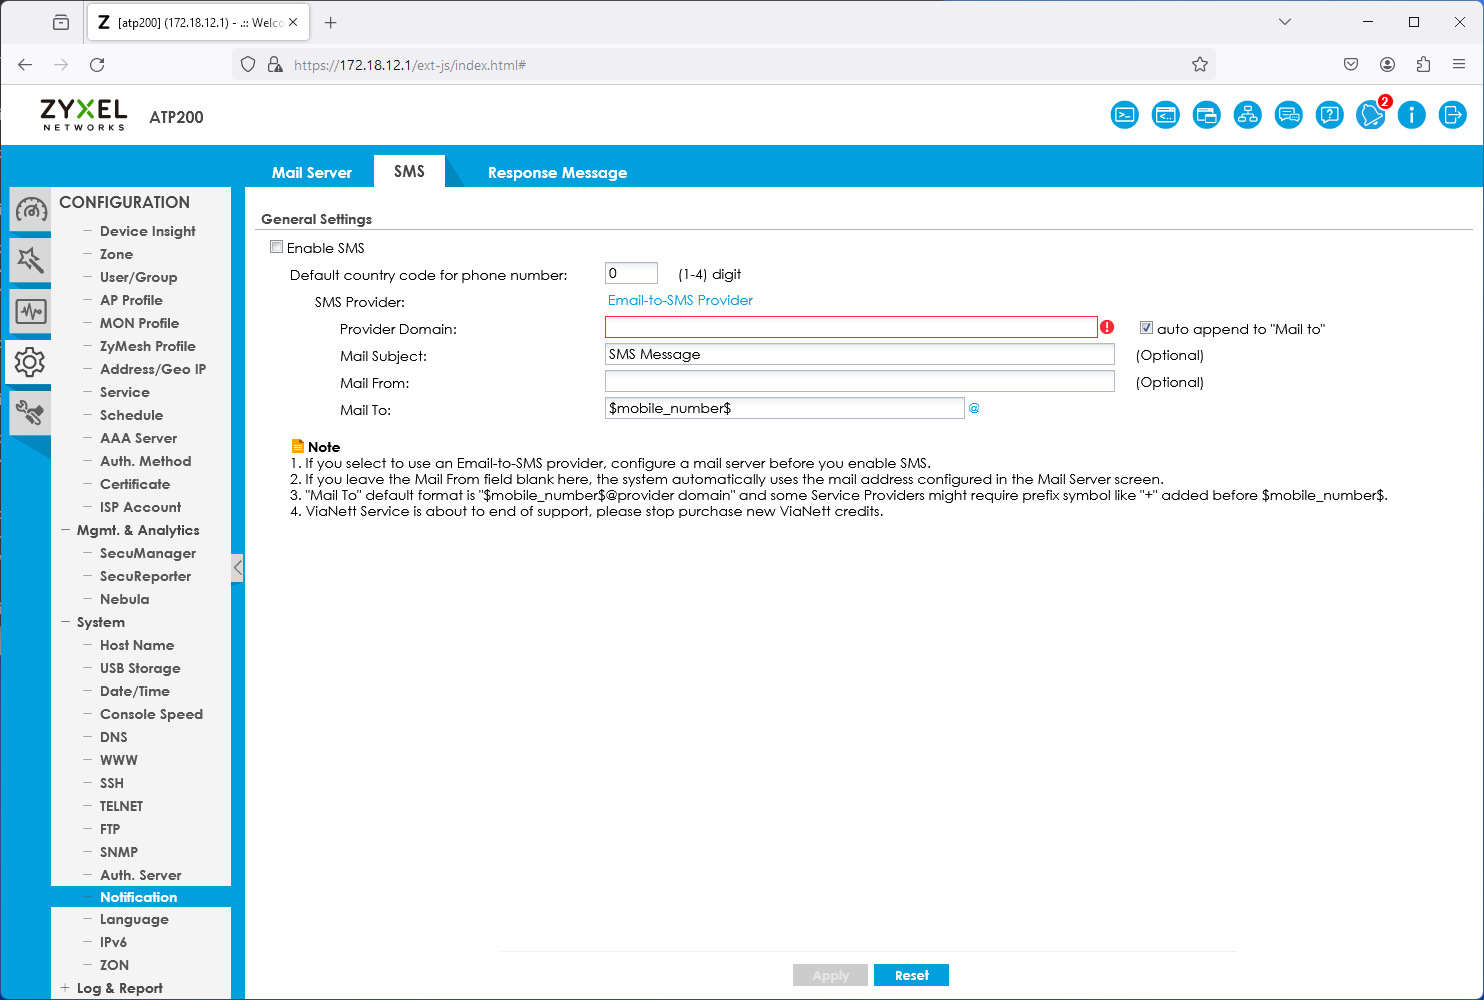Click the ZYXEL Networks logo
This screenshot has height=1000, width=1484.
[84, 115]
